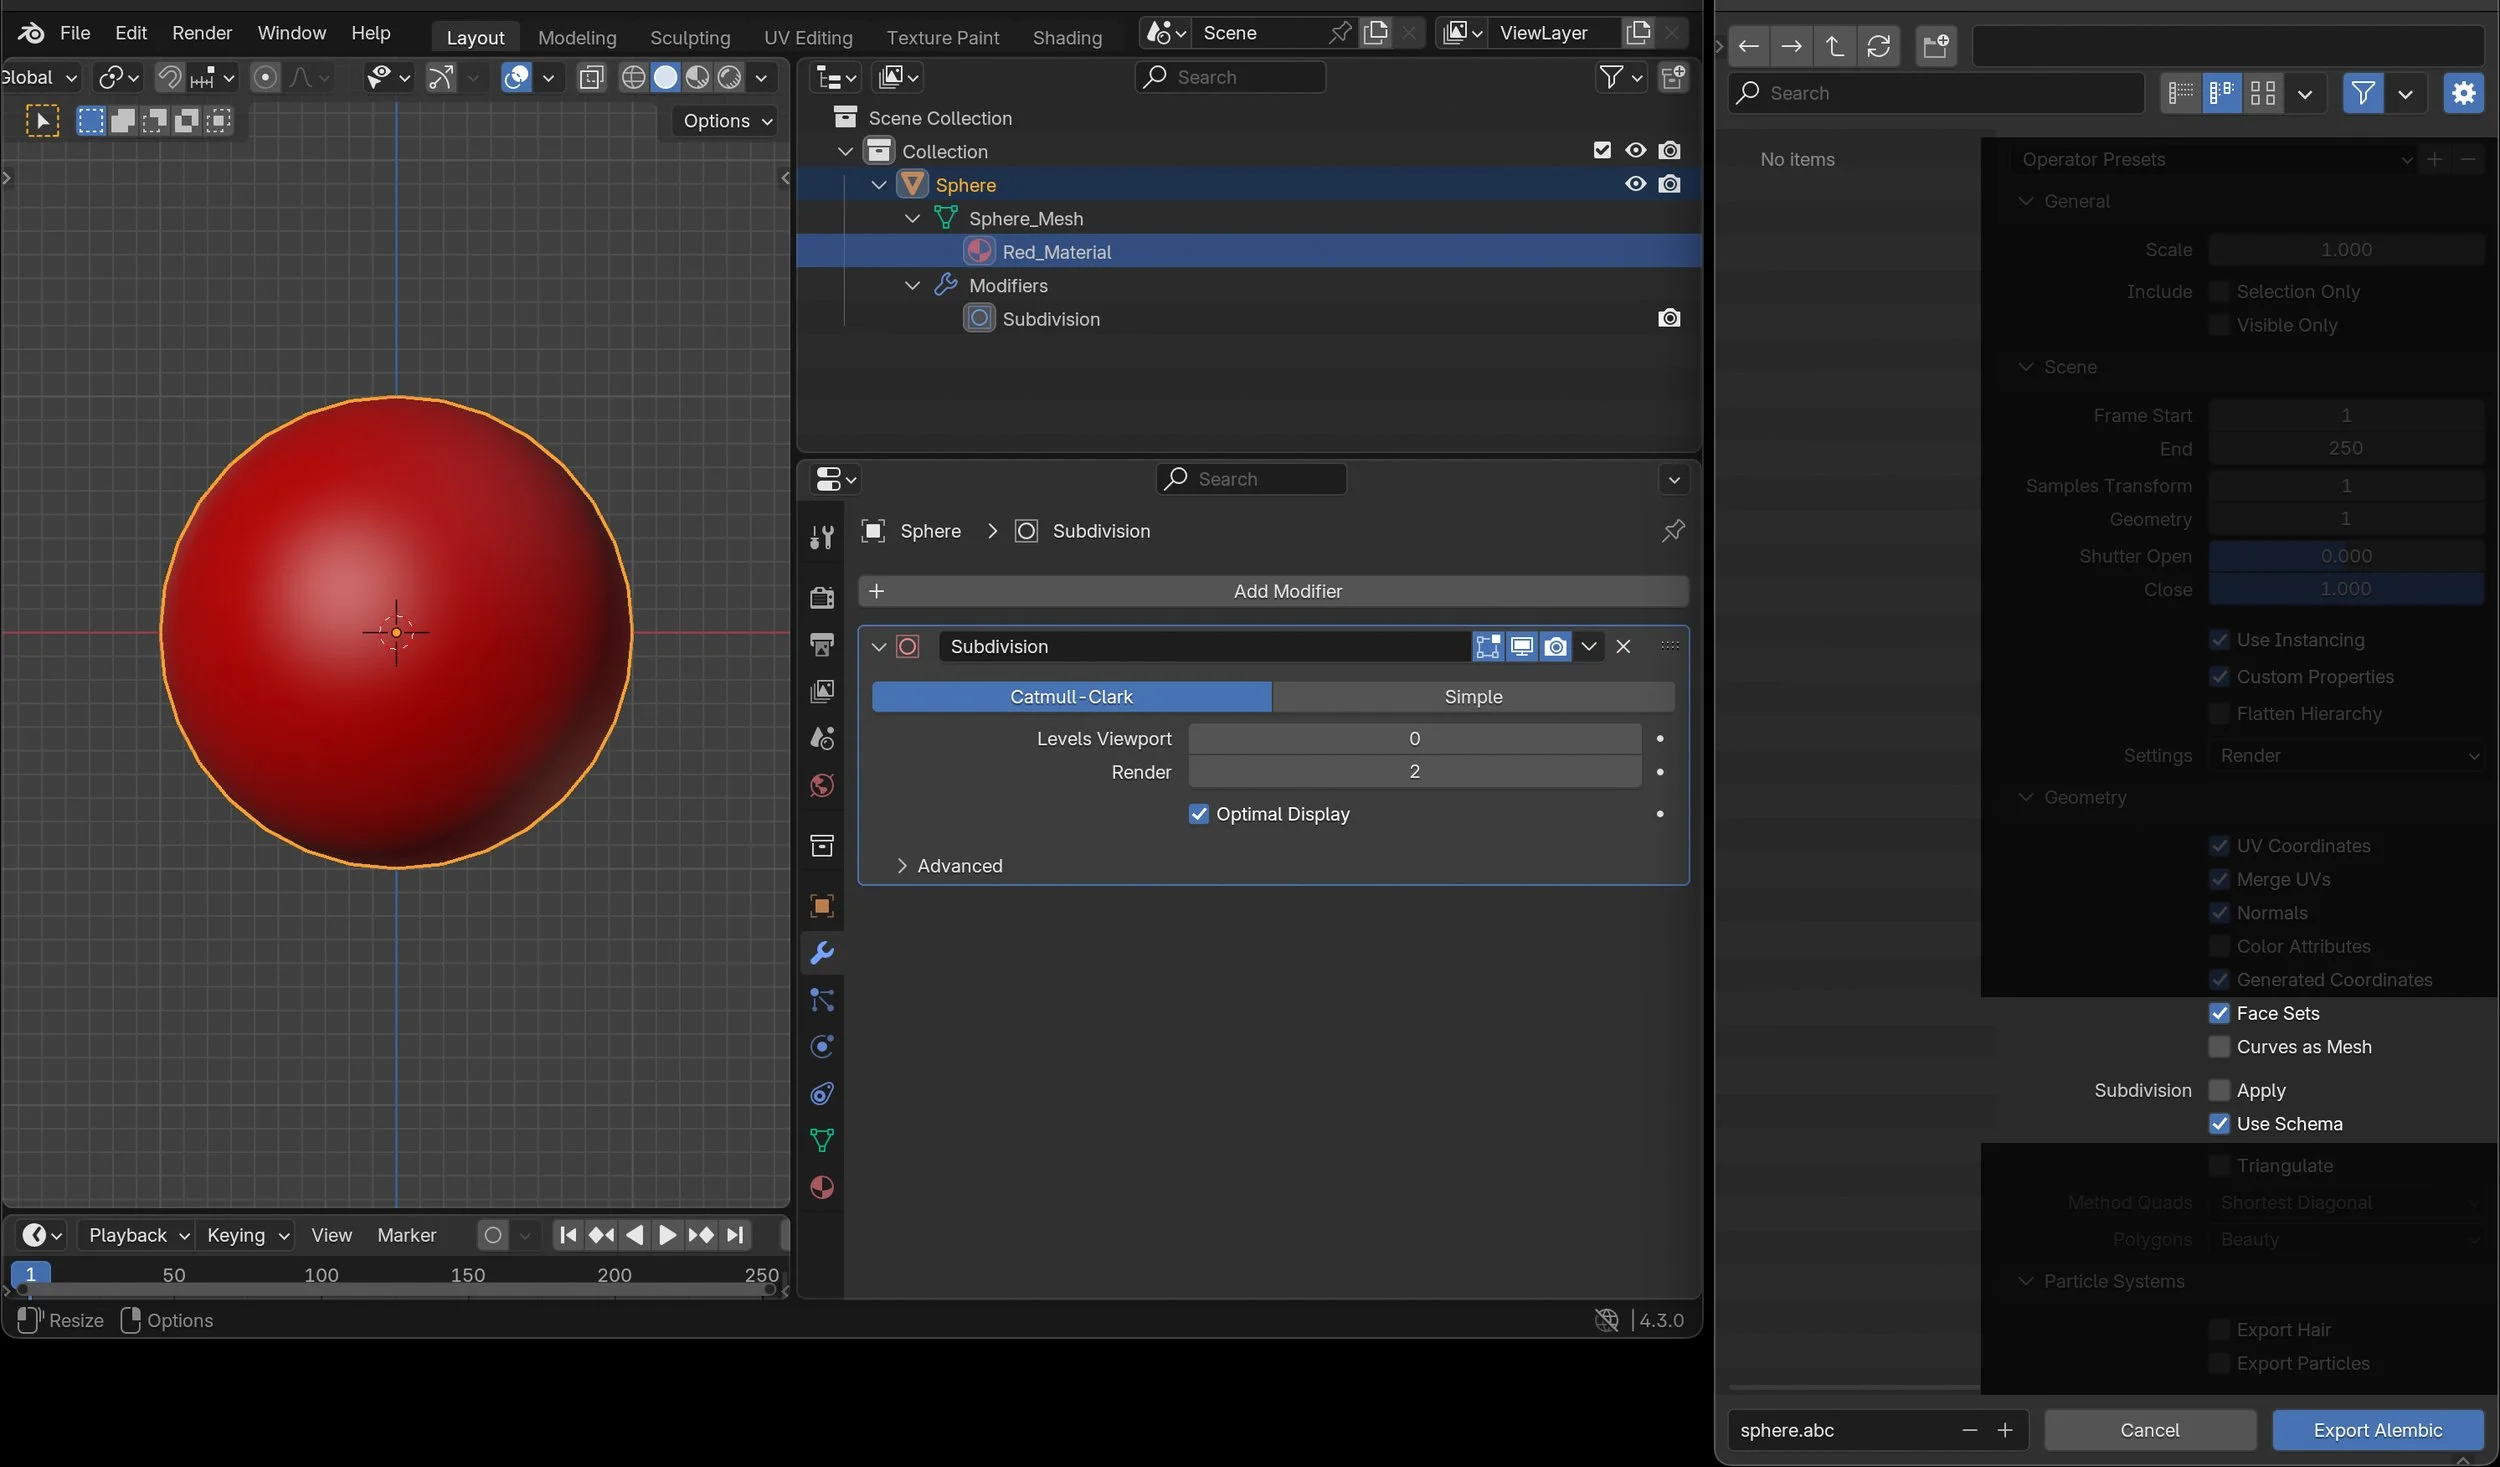Image resolution: width=2500 pixels, height=1467 pixels.
Task: Create new directory in file browser
Action: [1935, 45]
